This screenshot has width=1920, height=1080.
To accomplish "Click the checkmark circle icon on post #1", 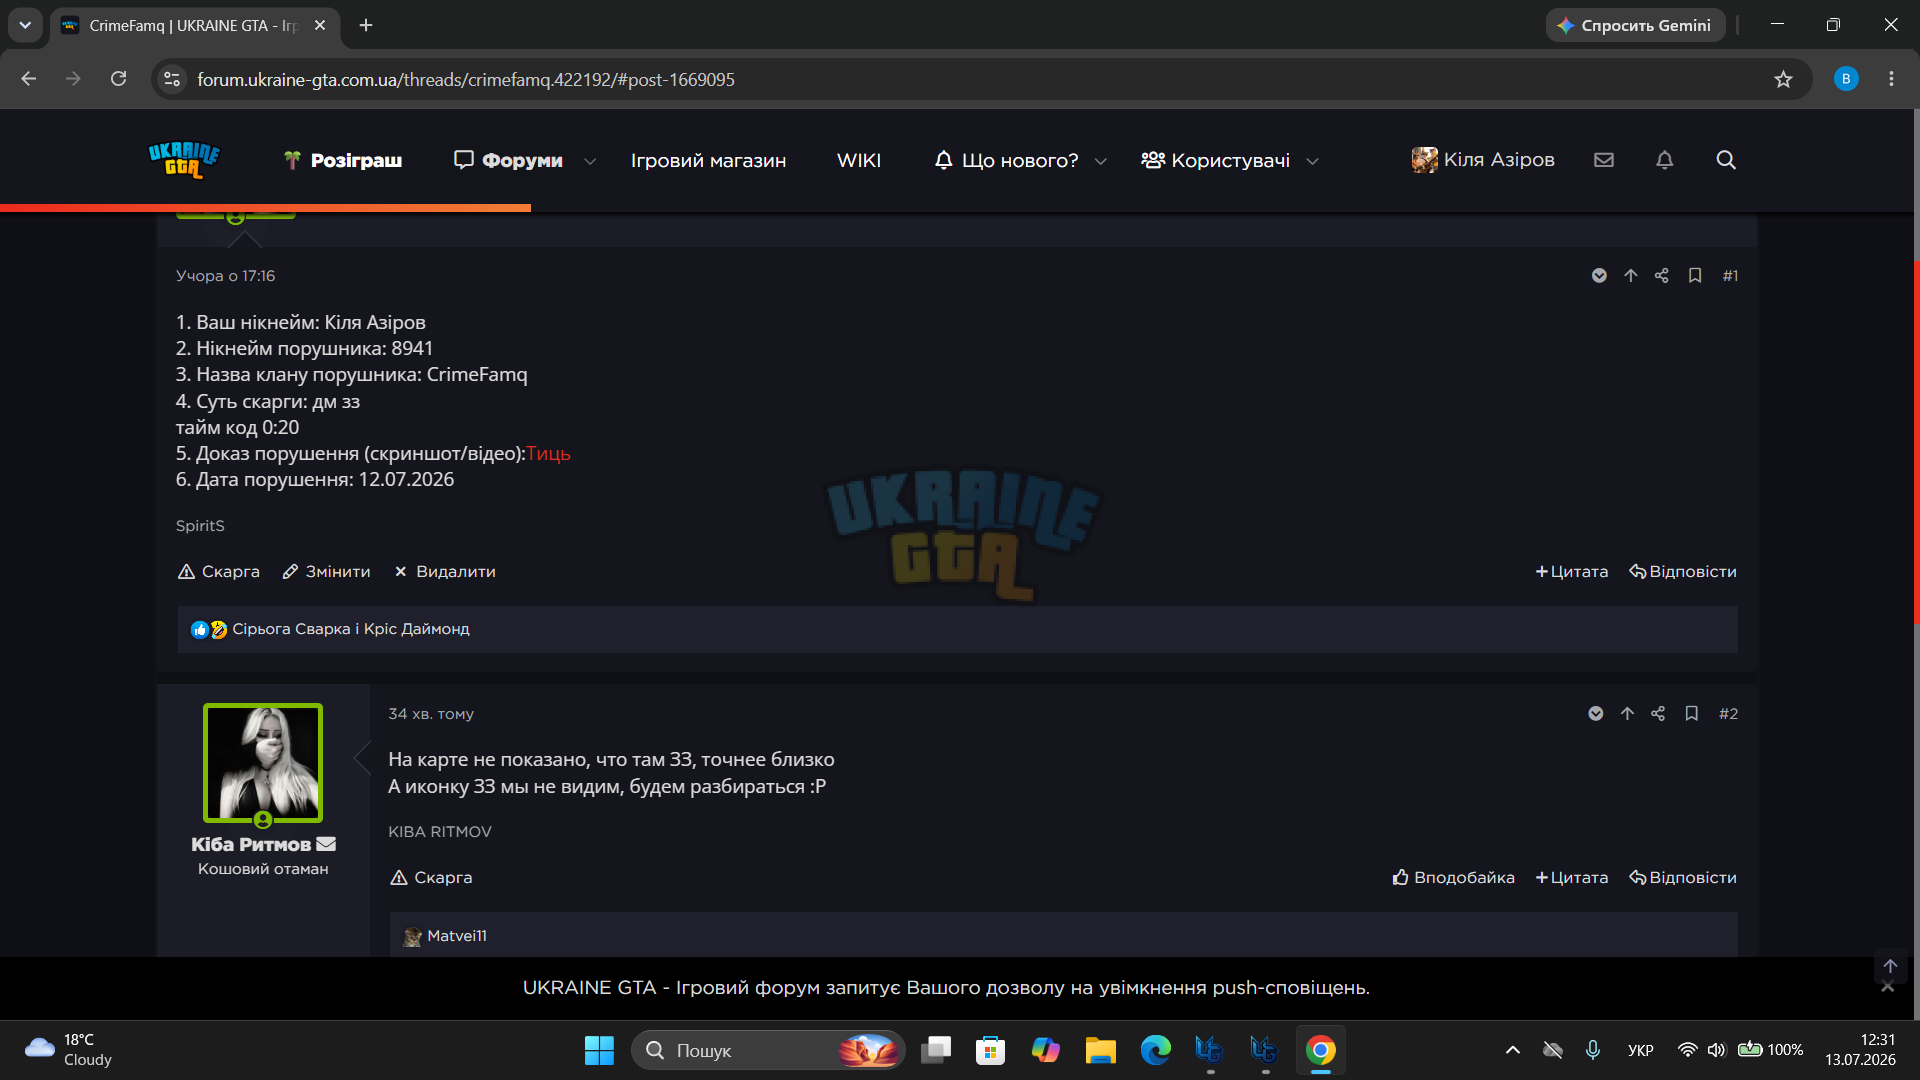I will (1599, 276).
